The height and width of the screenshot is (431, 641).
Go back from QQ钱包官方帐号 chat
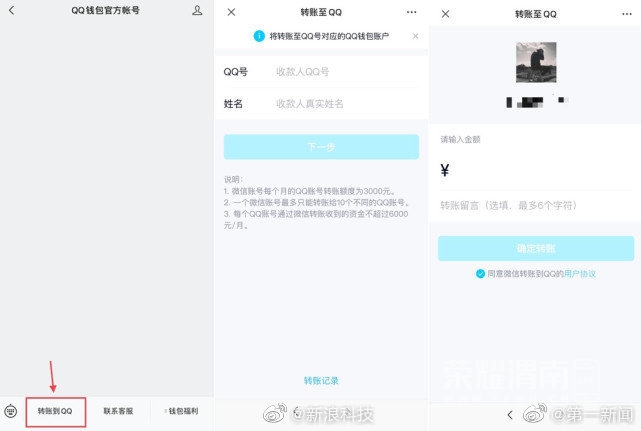11,11
